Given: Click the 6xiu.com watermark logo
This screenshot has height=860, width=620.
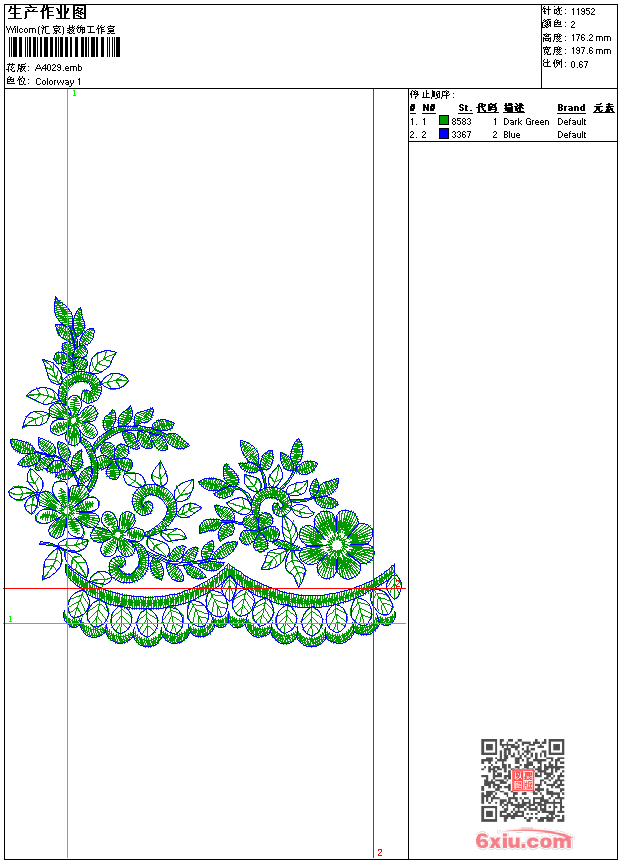Looking at the screenshot, I should click(523, 841).
